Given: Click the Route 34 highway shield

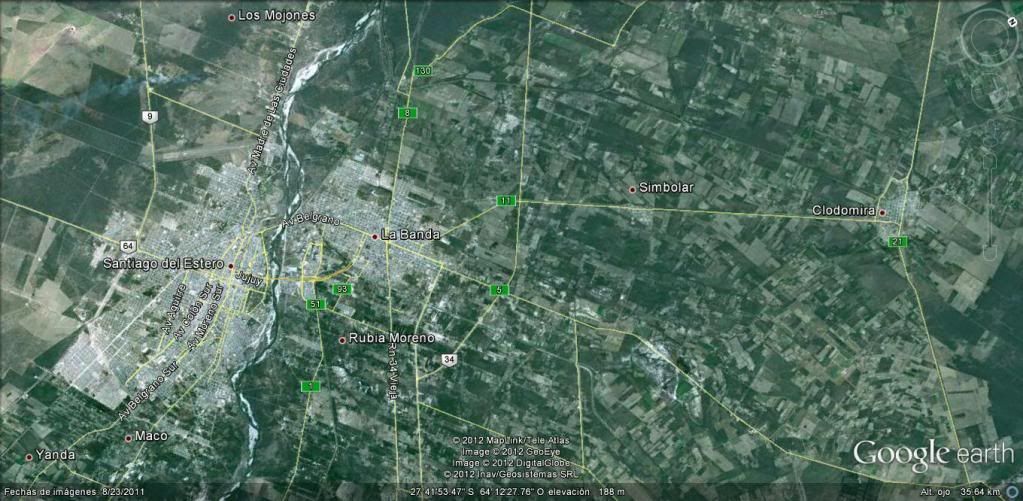Looking at the screenshot, I should coord(449,360).
